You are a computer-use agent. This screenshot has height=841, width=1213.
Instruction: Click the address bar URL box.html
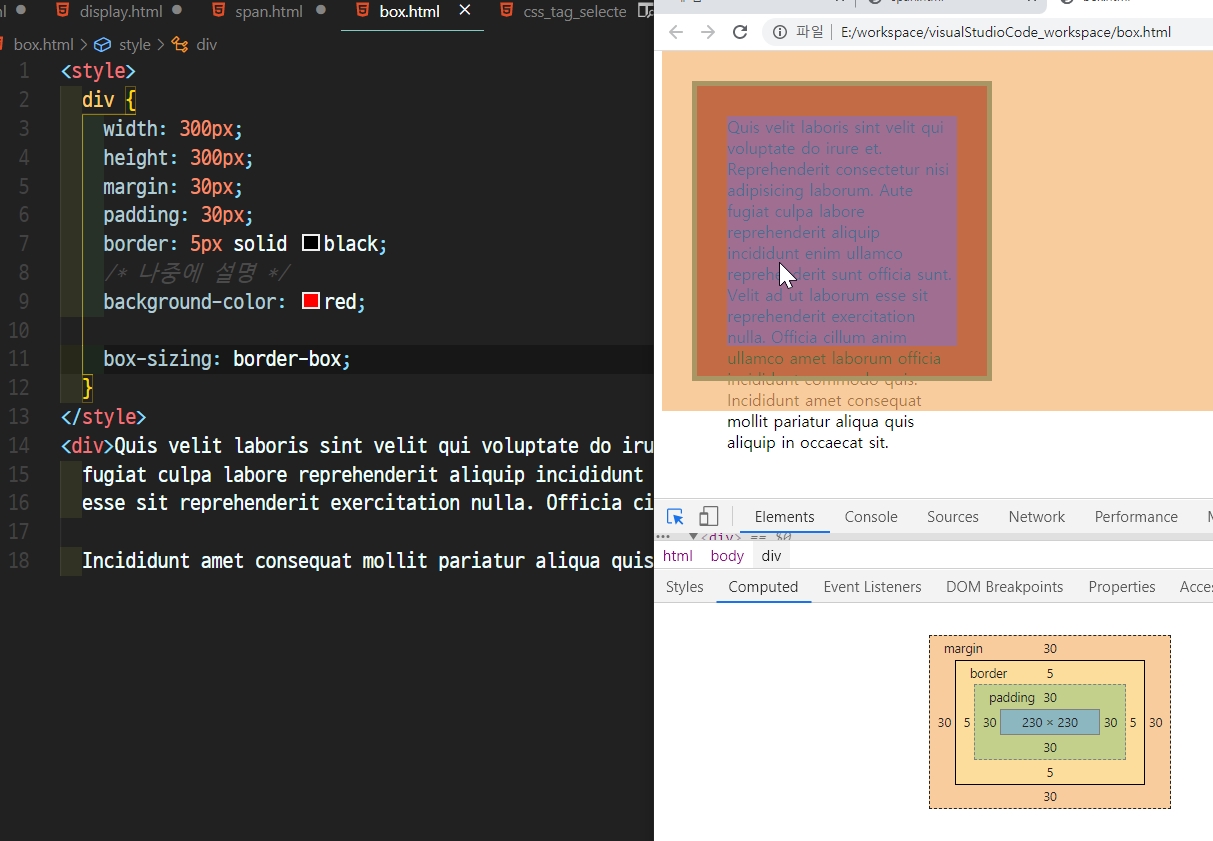coord(1006,32)
